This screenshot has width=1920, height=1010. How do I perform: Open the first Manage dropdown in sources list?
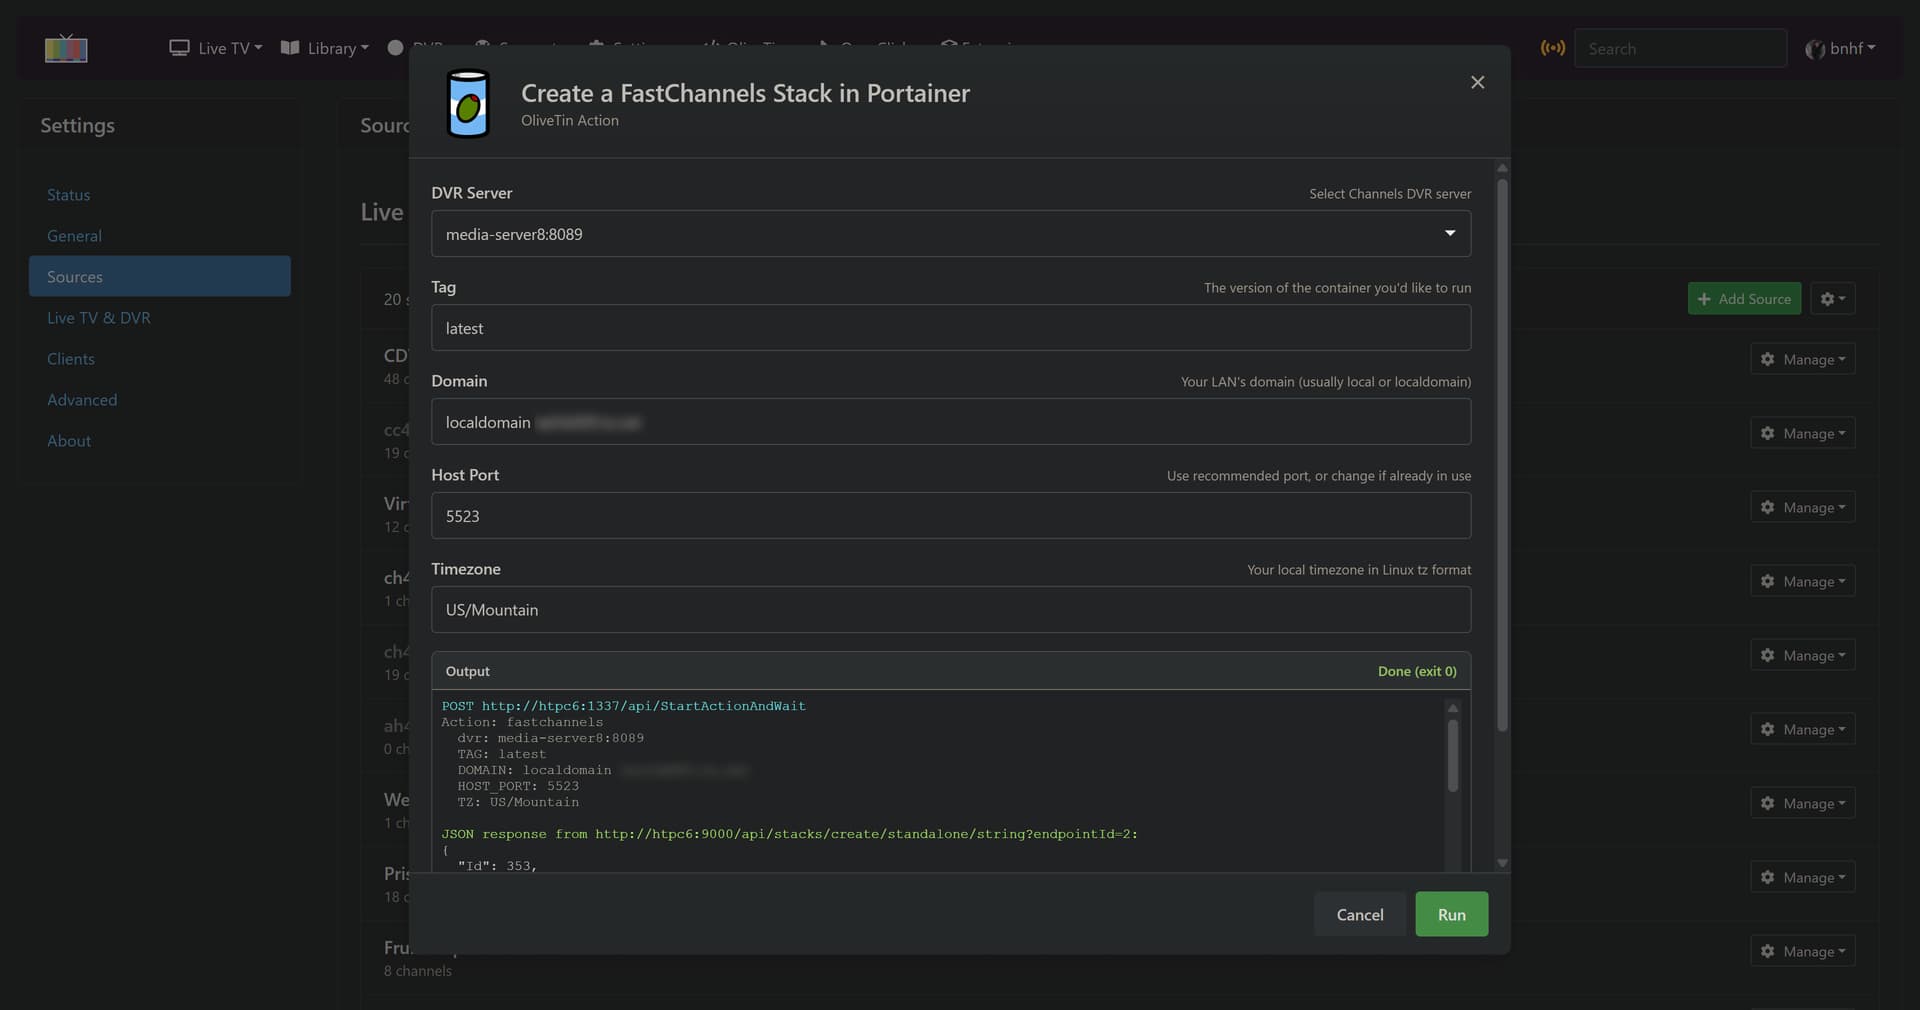coord(1802,360)
